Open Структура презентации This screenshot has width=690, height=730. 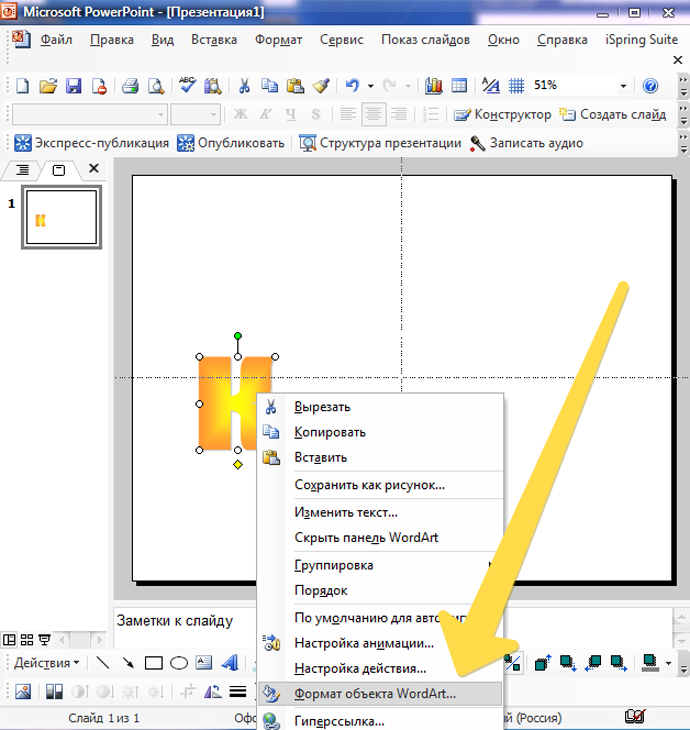point(379,143)
